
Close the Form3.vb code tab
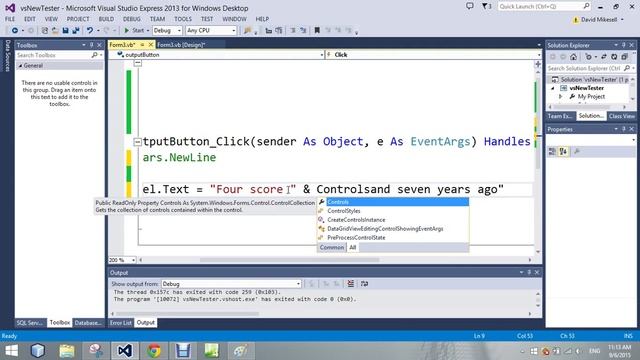[150, 45]
